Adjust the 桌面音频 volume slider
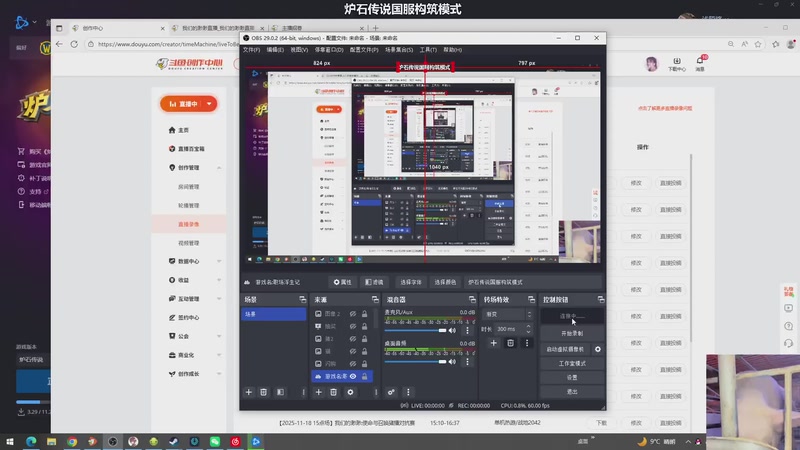 pos(415,361)
